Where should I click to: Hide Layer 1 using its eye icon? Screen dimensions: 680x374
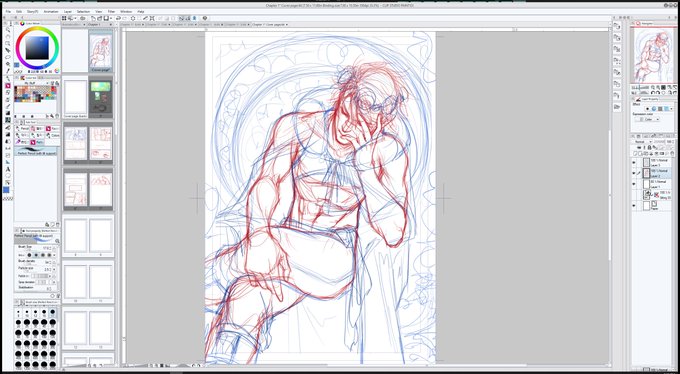(634, 184)
